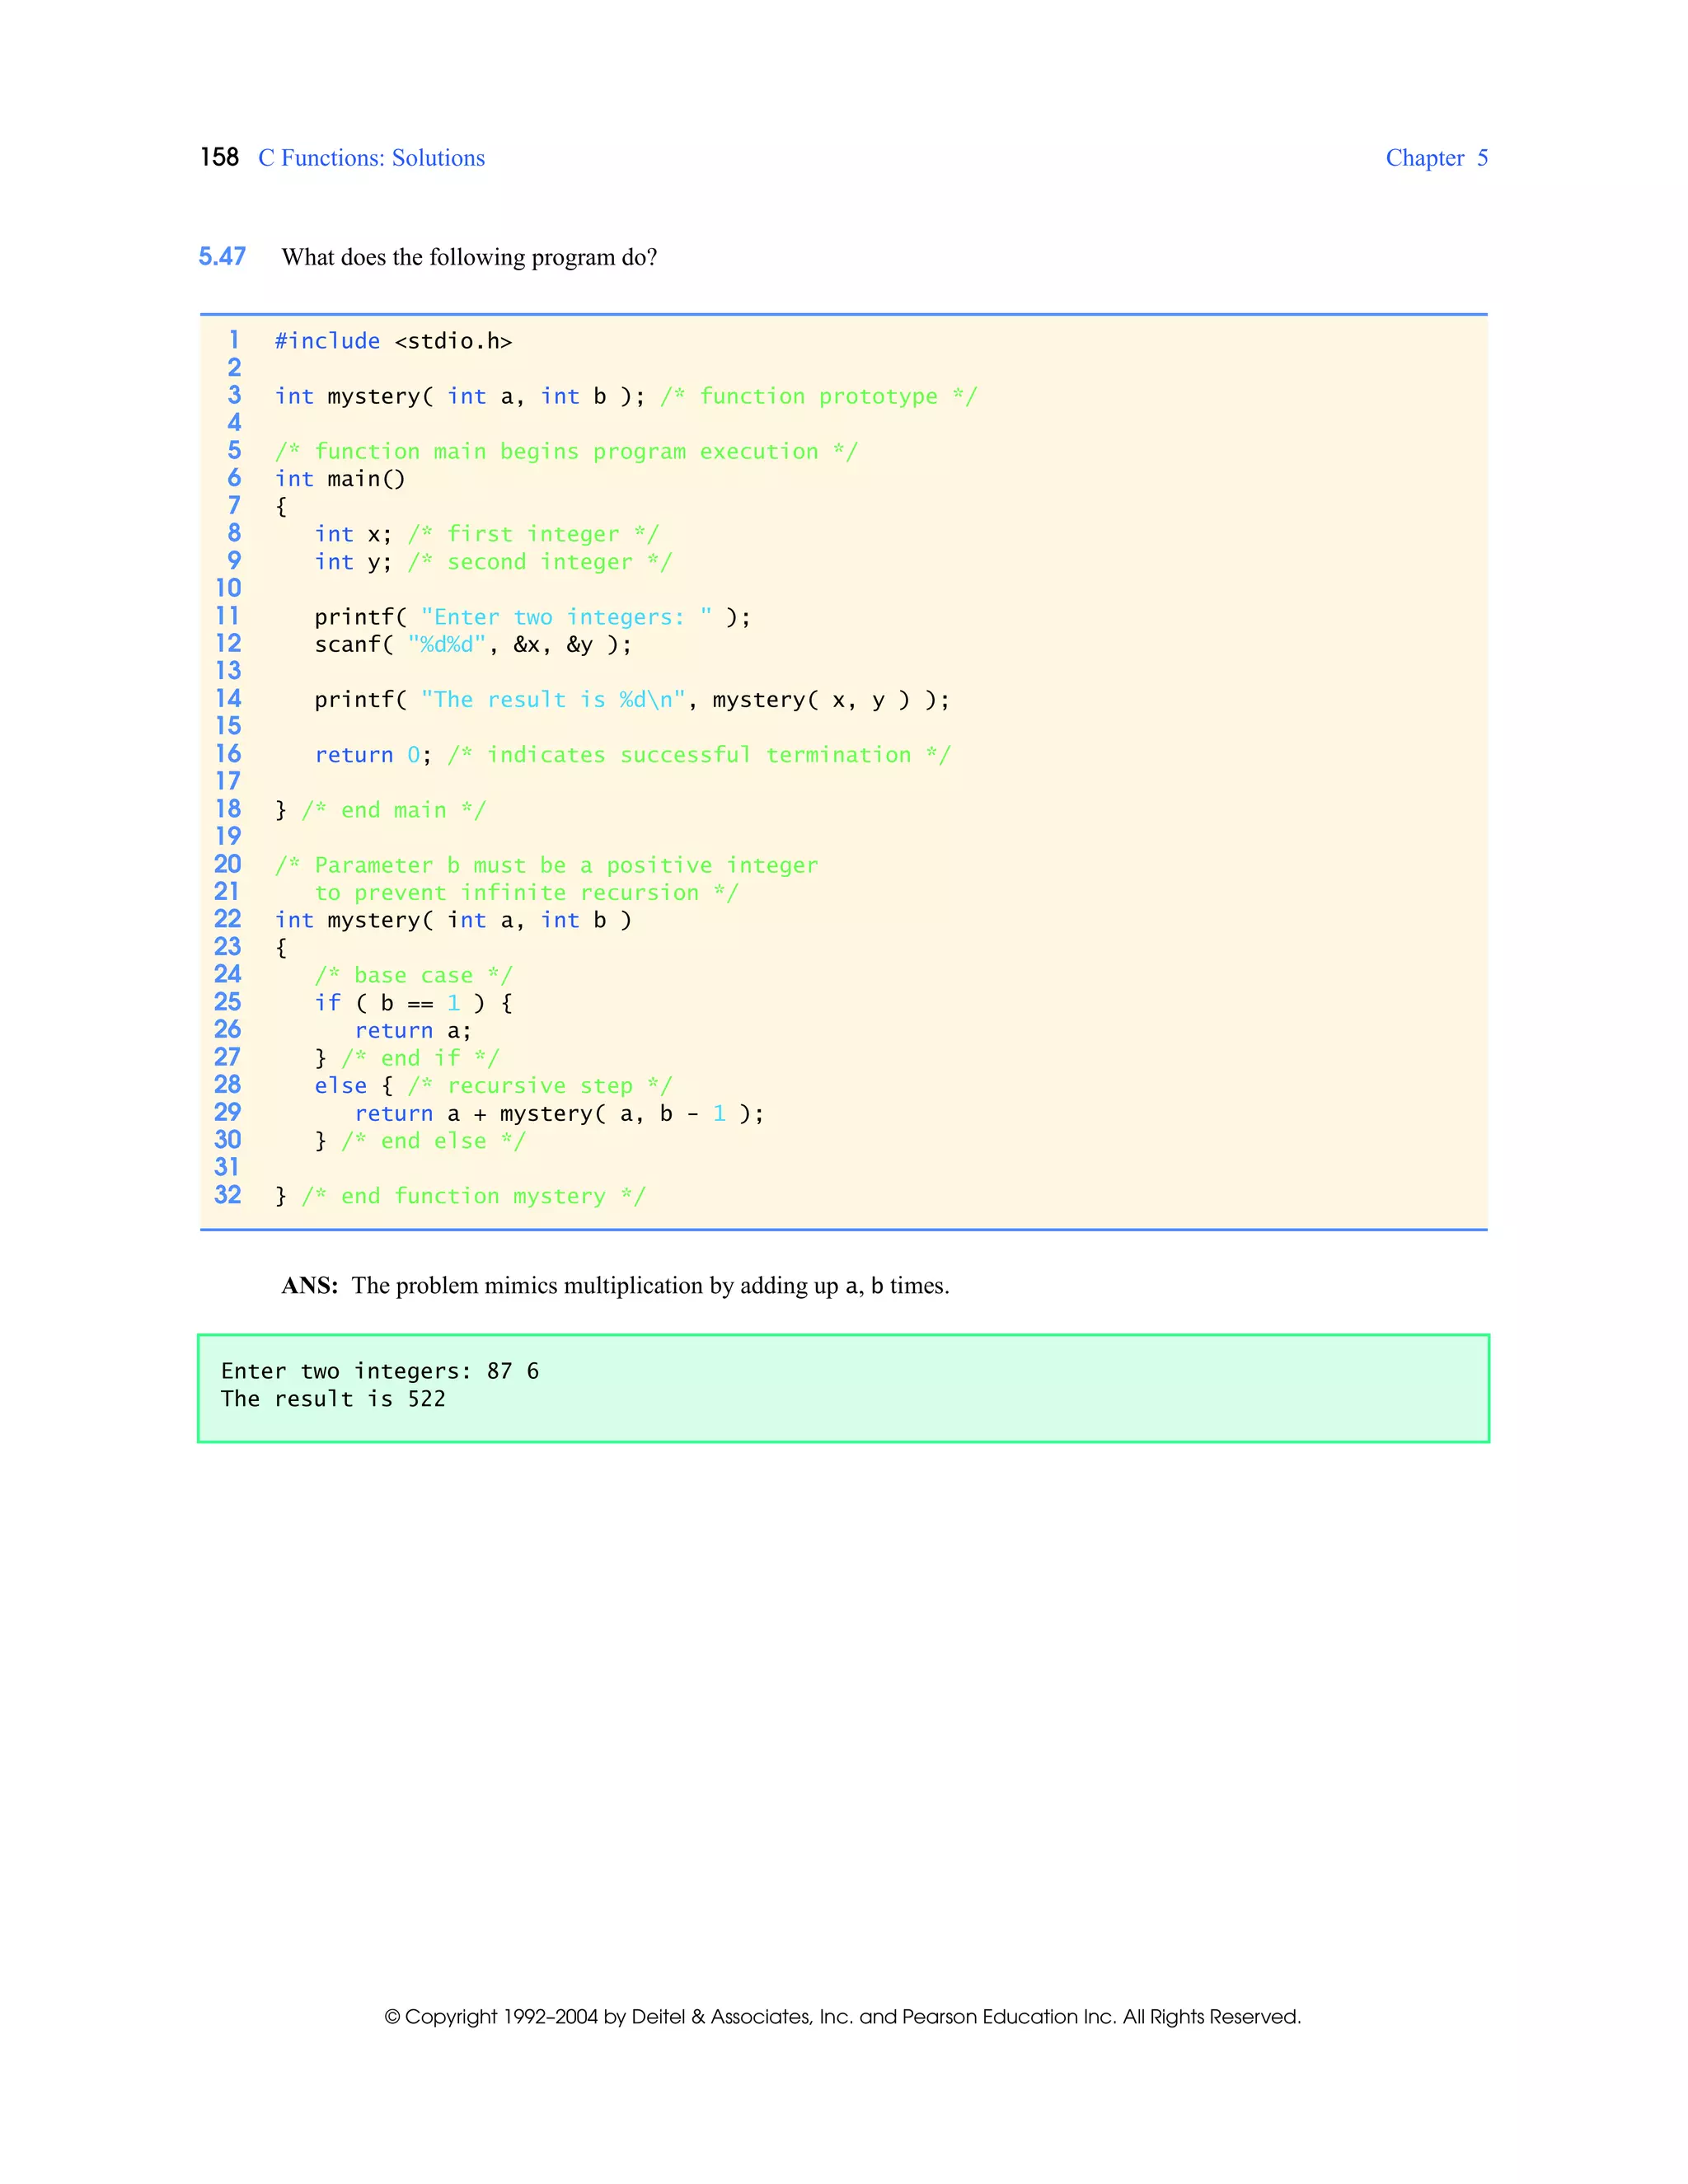Screen dimensions: 1688x2184
Task: Click the 'int x;' declaration line
Action: 486,534
